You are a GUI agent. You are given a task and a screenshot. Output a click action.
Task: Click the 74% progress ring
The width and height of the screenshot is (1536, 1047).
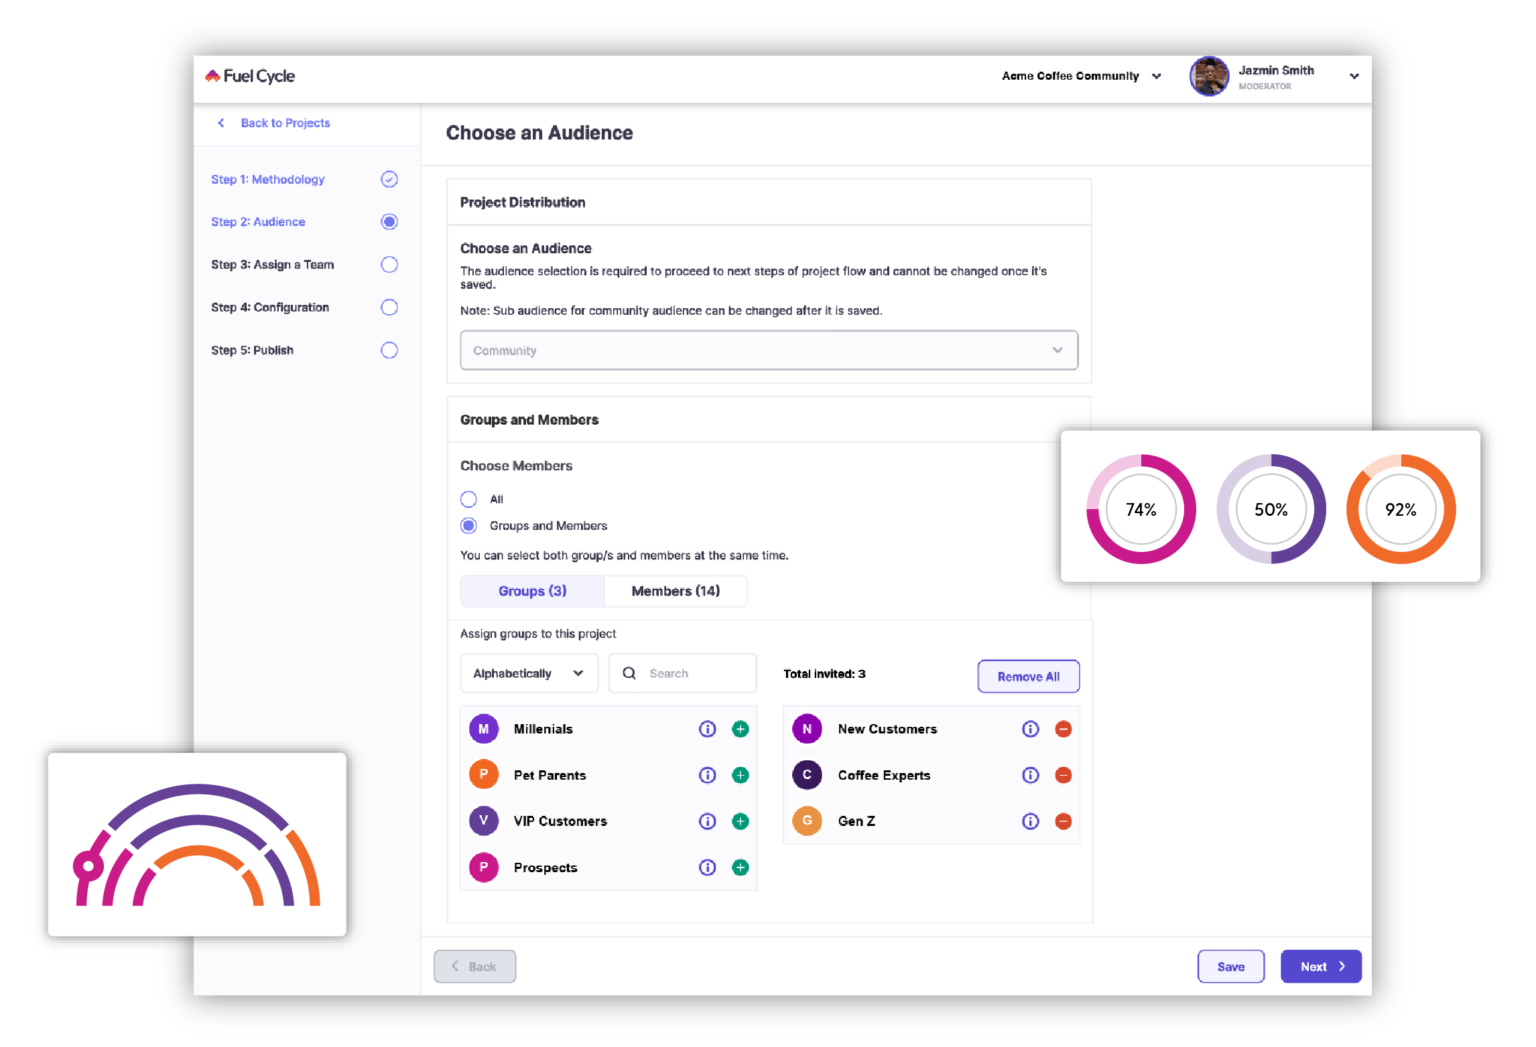pyautogui.click(x=1141, y=509)
